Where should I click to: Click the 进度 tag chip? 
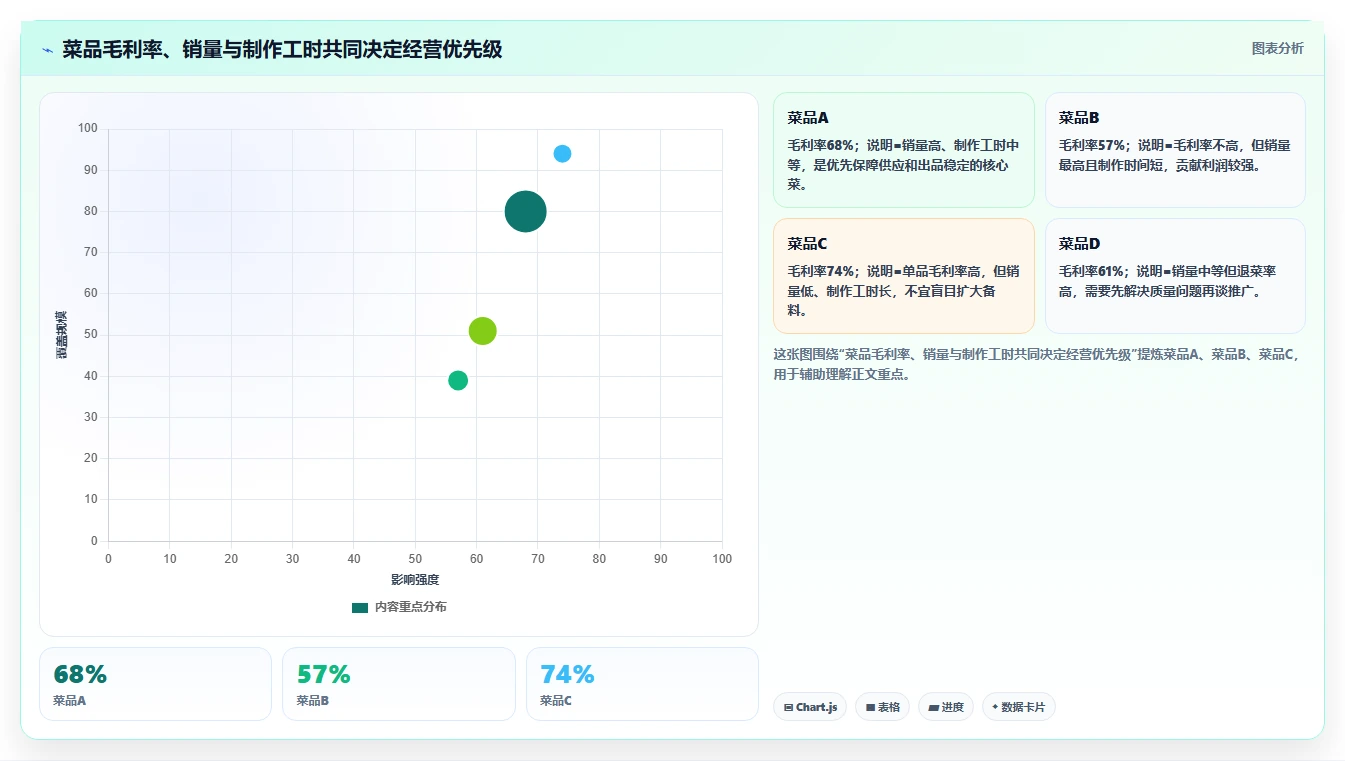tap(946, 707)
